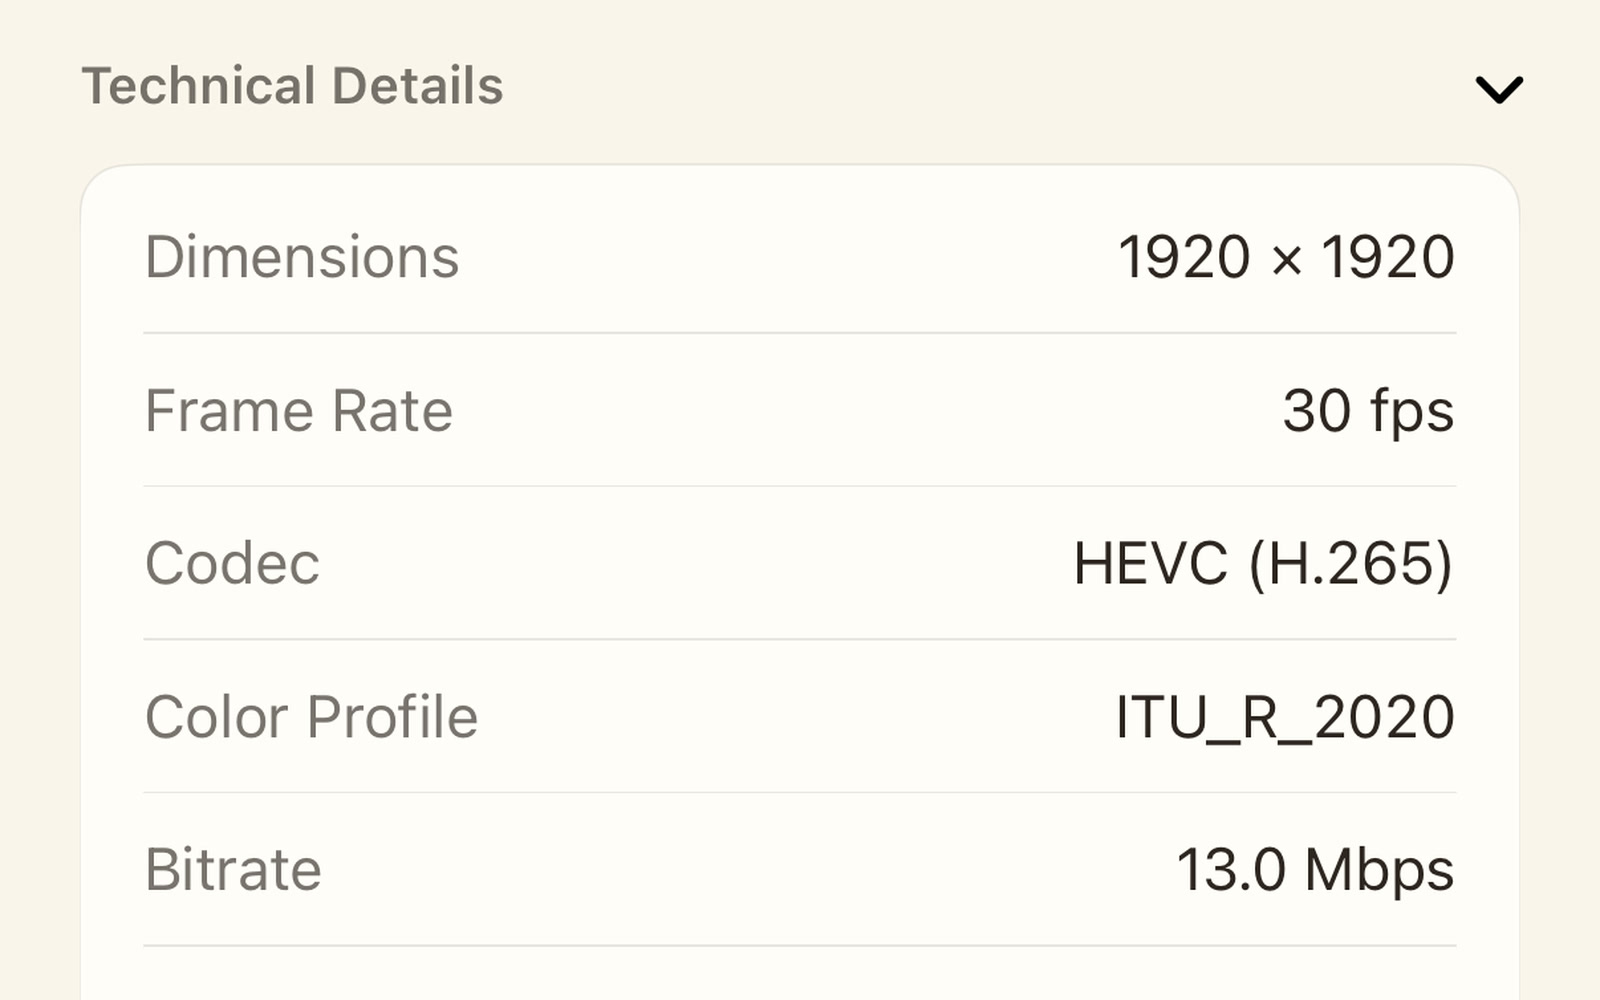Click the ITU_R_2020 color profile value
This screenshot has height=1000, width=1600.
pyautogui.click(x=1285, y=718)
